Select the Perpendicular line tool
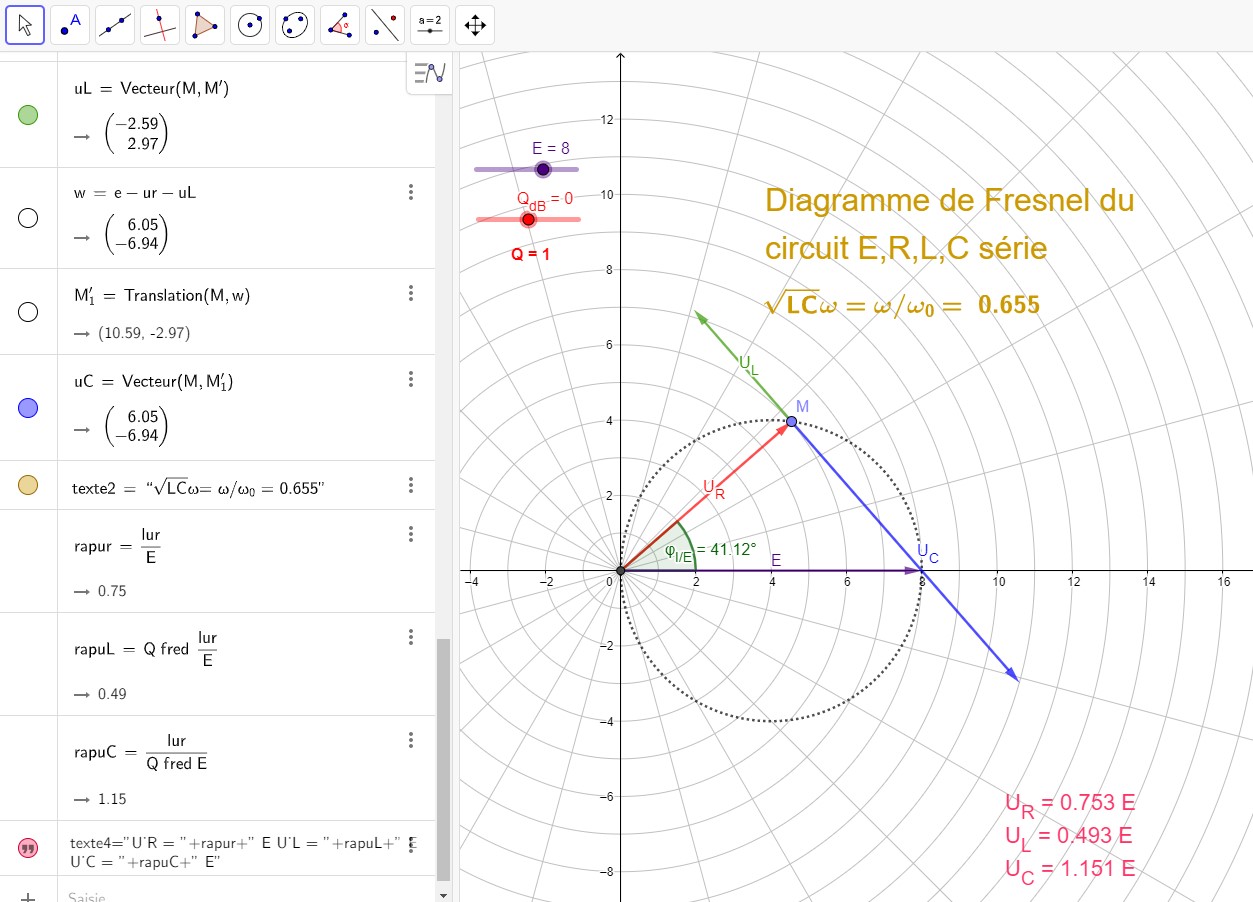The image size is (1253, 902). click(x=160, y=25)
